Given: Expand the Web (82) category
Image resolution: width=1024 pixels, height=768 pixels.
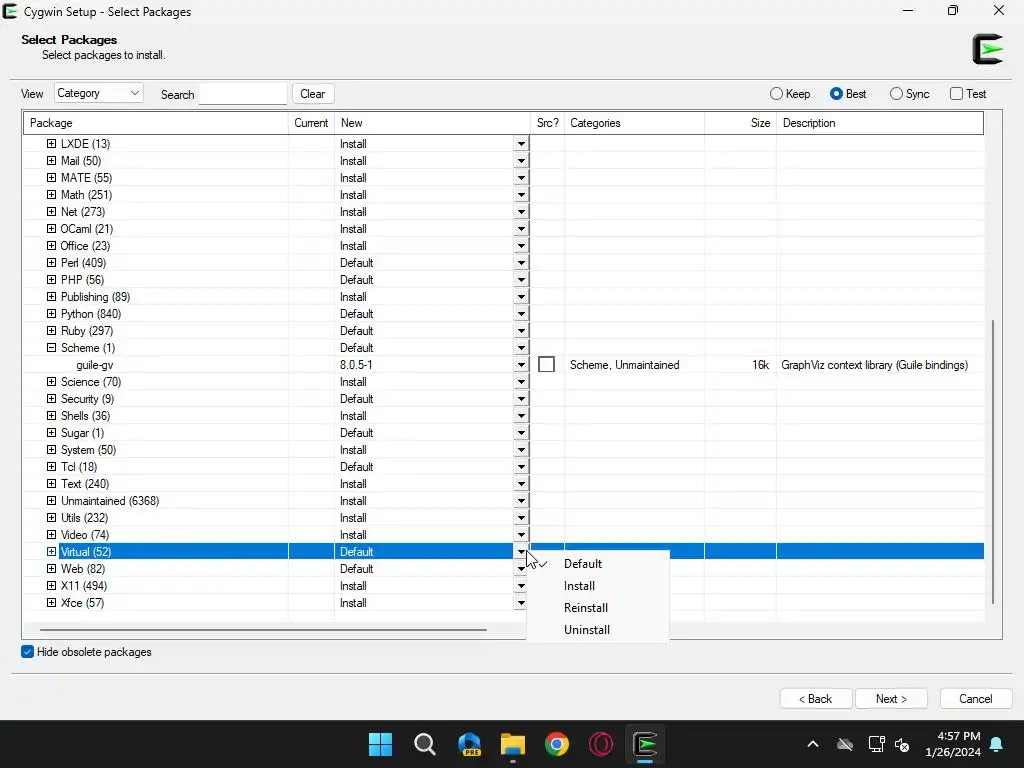Looking at the screenshot, I should tap(52, 568).
